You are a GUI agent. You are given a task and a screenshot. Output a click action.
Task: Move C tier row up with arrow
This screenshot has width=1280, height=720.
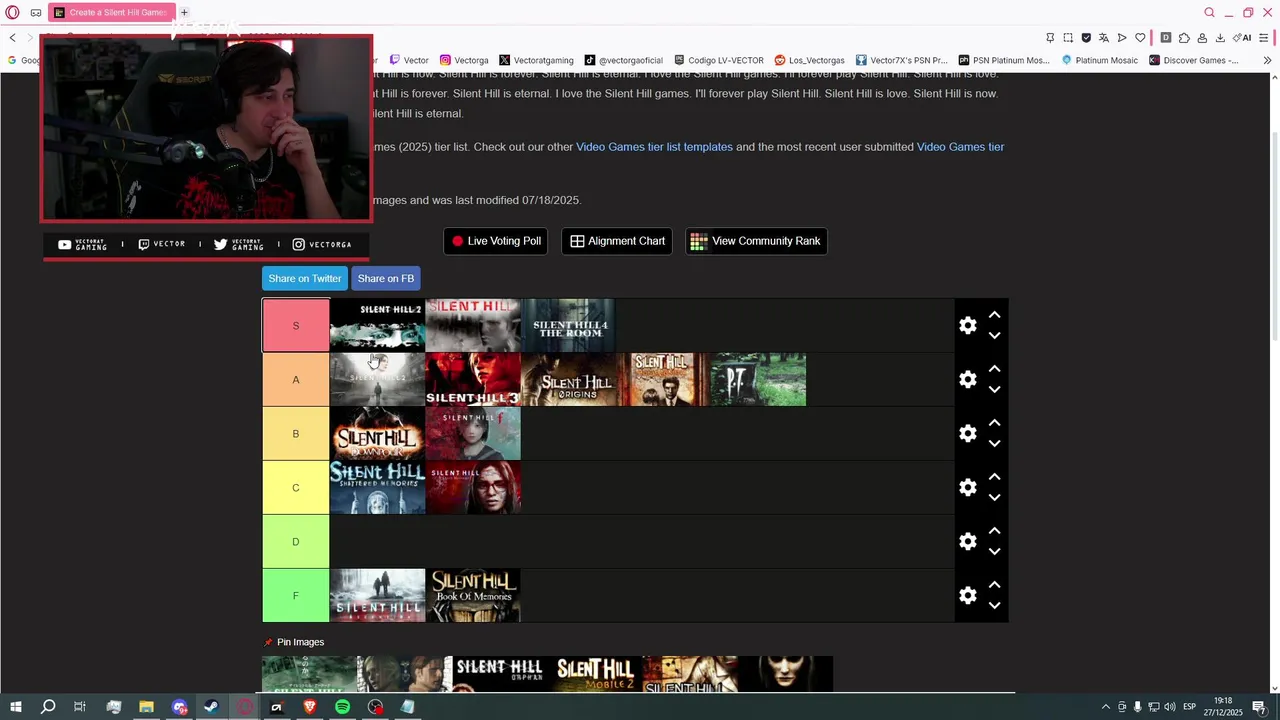click(994, 477)
